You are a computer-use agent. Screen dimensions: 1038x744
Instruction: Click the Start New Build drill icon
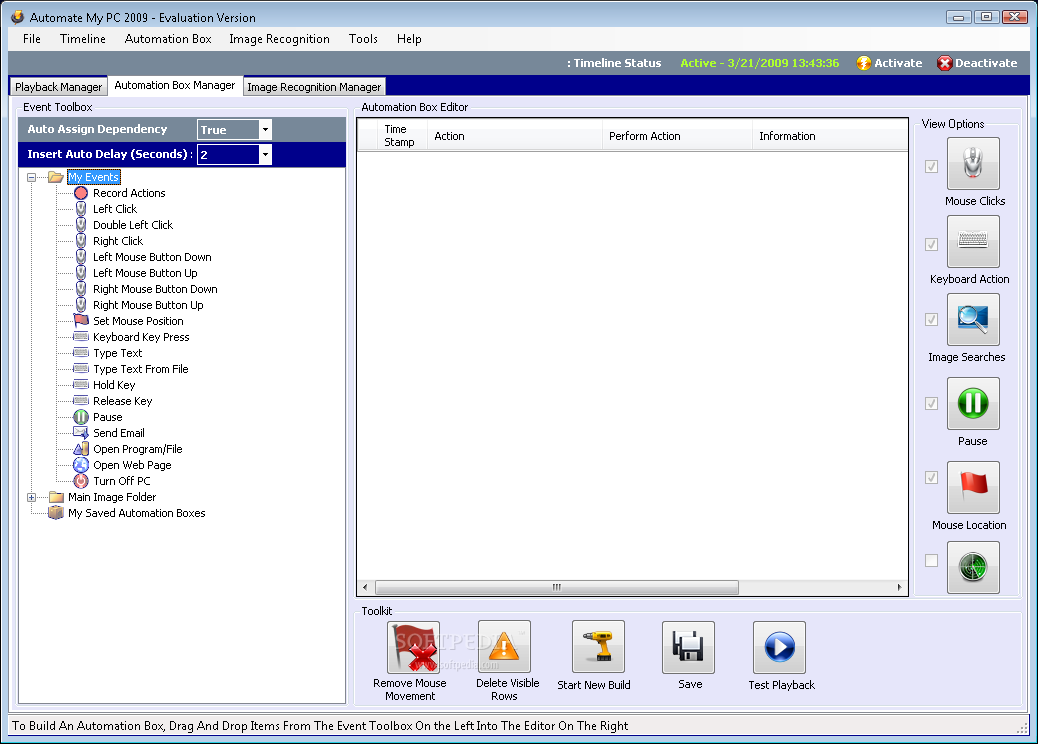tap(598, 647)
